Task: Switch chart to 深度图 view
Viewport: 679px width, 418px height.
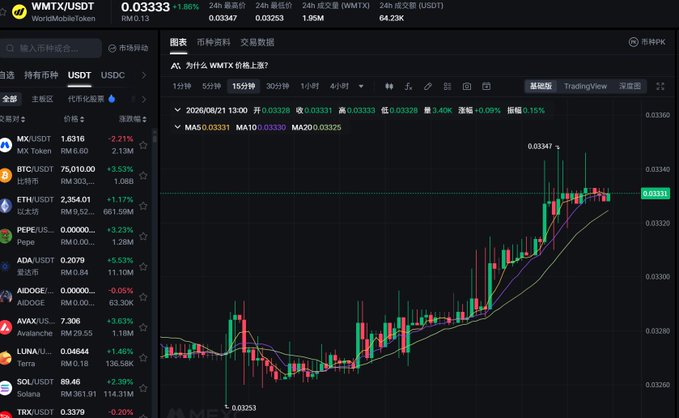Action: (630, 86)
